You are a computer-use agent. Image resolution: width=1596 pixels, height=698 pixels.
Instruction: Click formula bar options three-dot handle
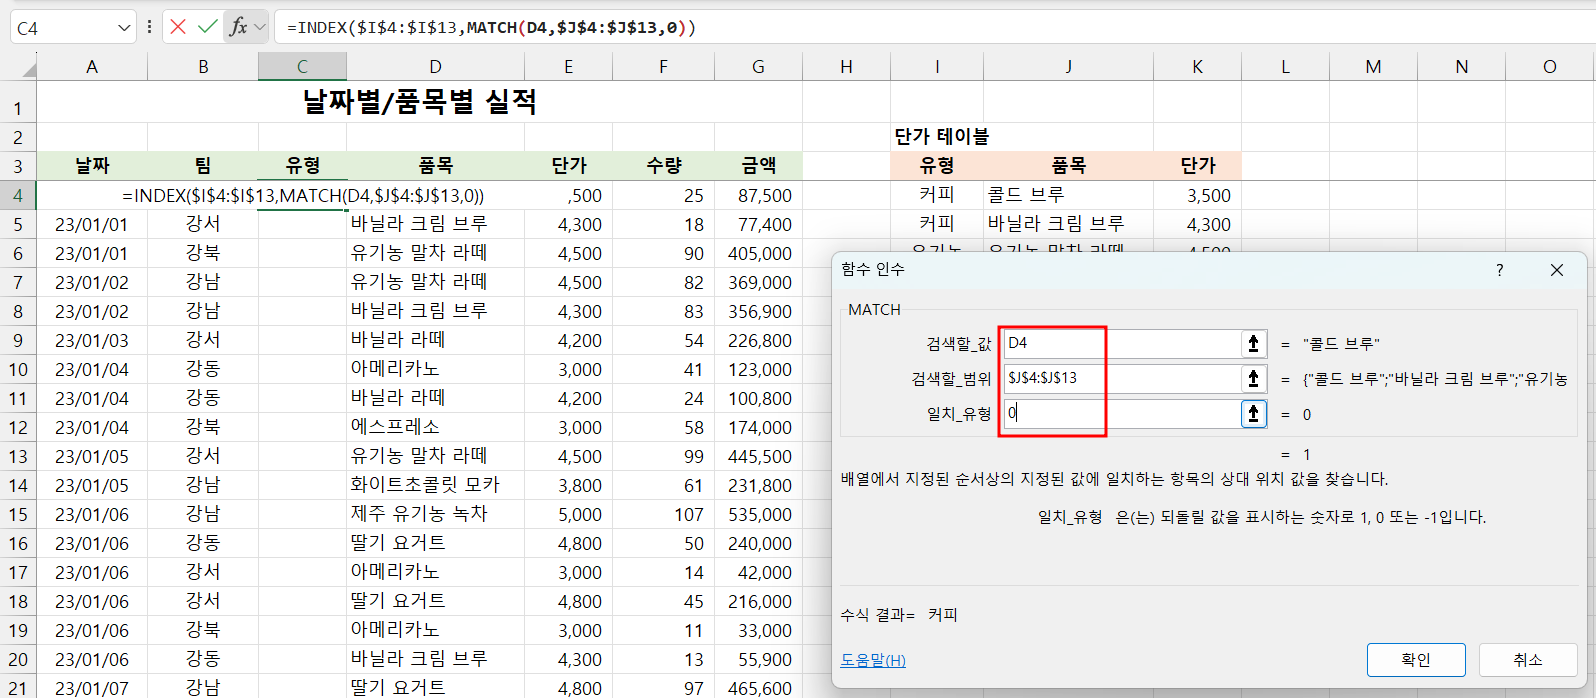[149, 27]
